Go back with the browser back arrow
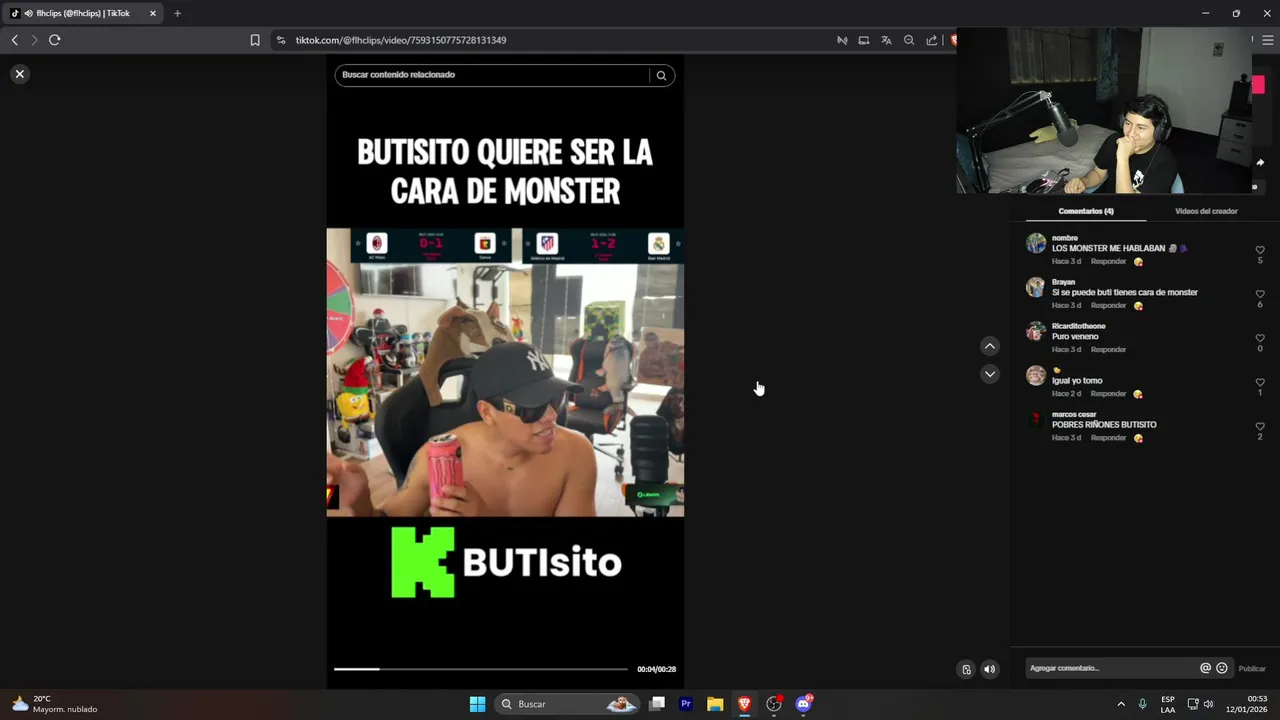 coord(14,40)
